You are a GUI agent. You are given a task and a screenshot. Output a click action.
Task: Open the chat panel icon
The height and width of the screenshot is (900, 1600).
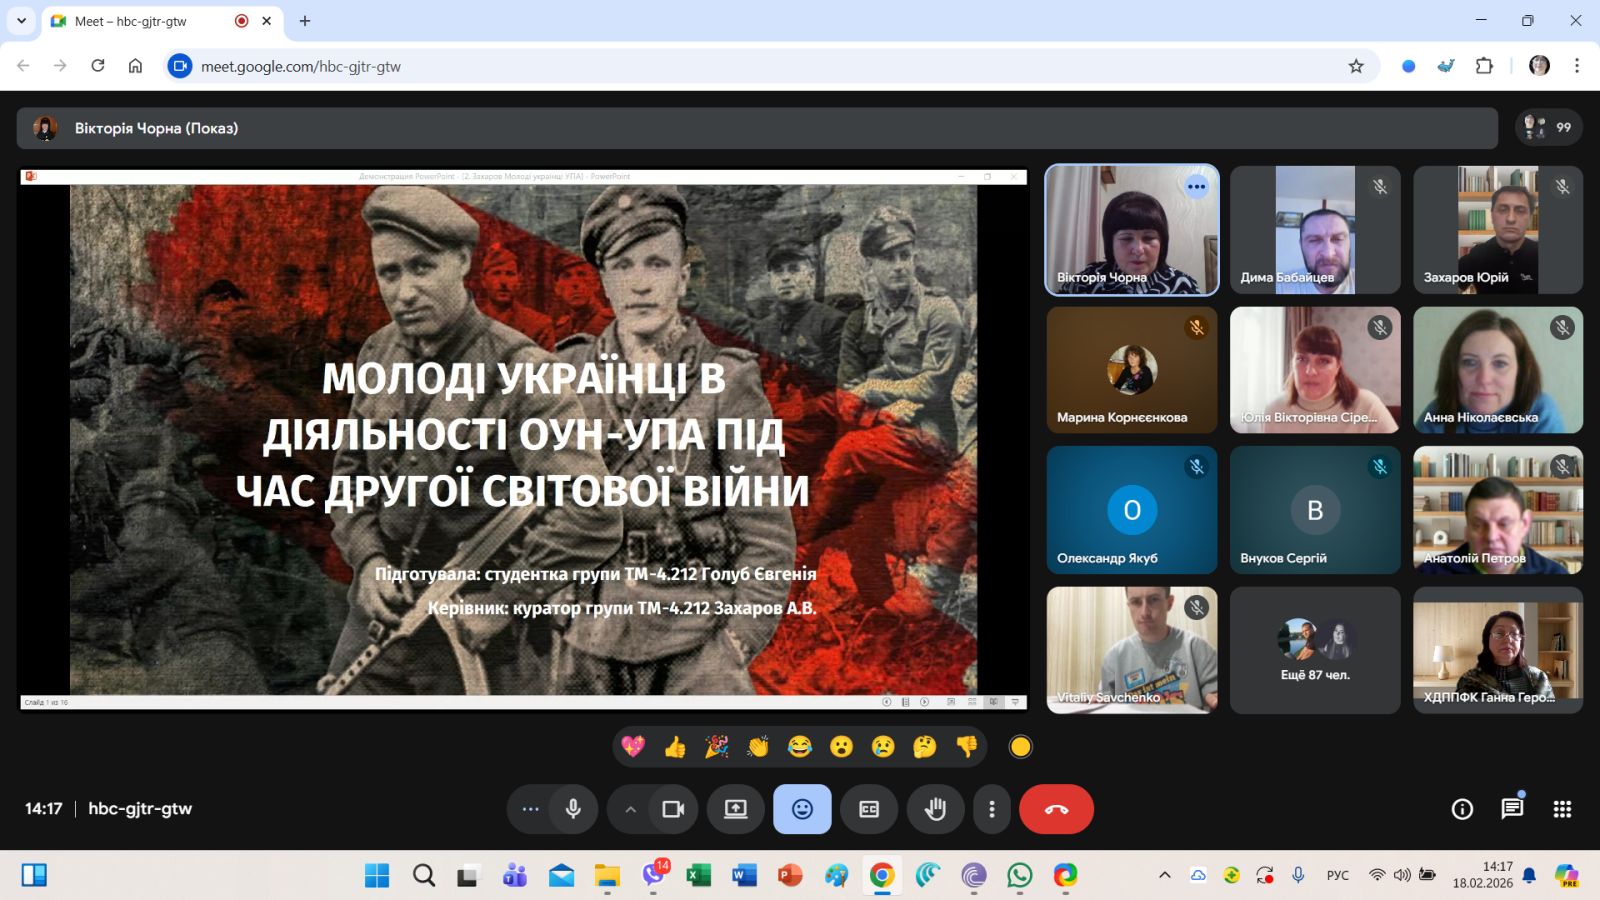[1511, 809]
